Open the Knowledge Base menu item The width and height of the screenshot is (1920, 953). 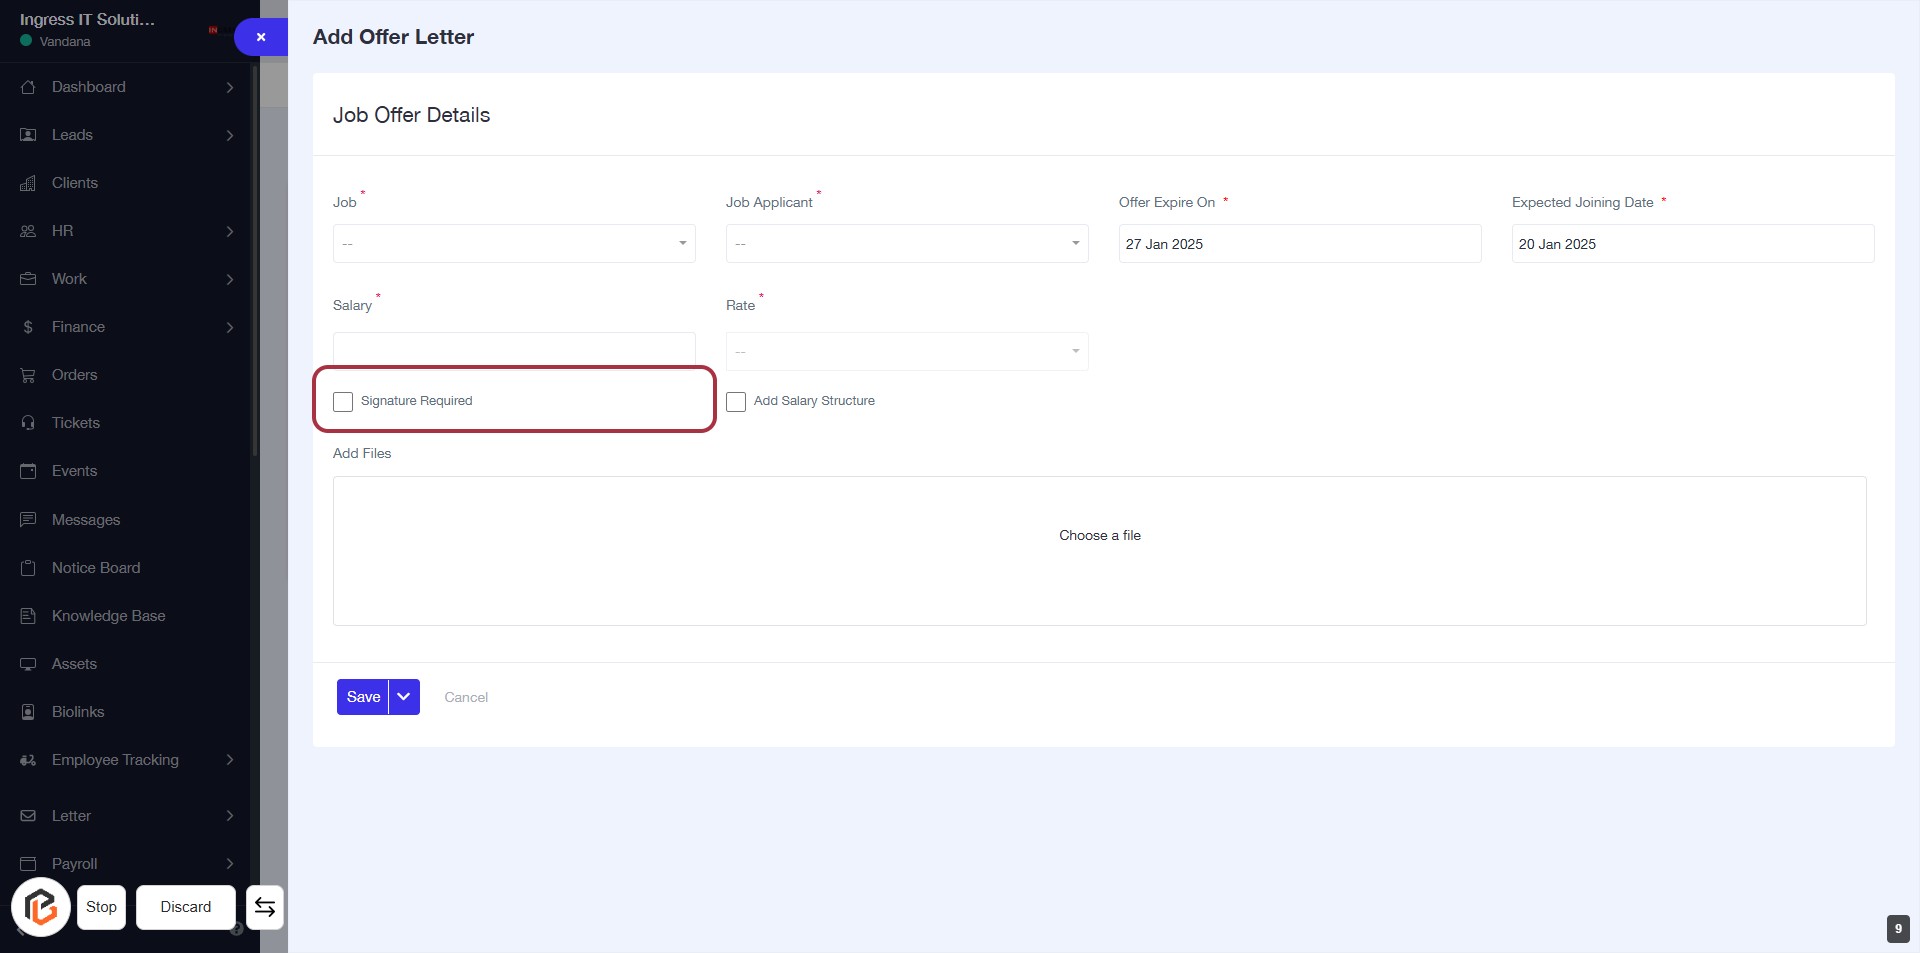108,616
